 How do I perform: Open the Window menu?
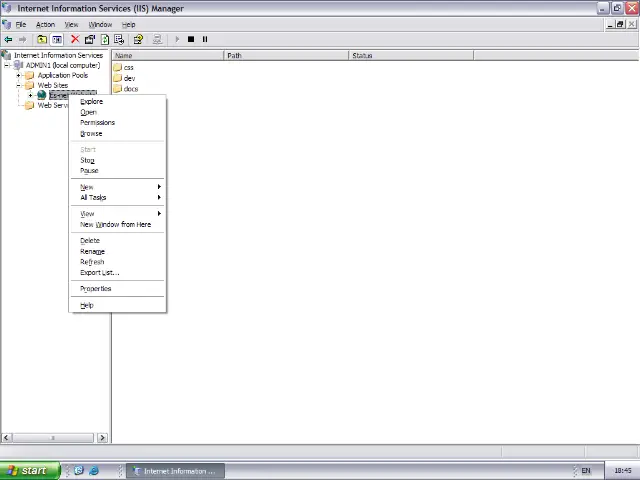pos(100,24)
